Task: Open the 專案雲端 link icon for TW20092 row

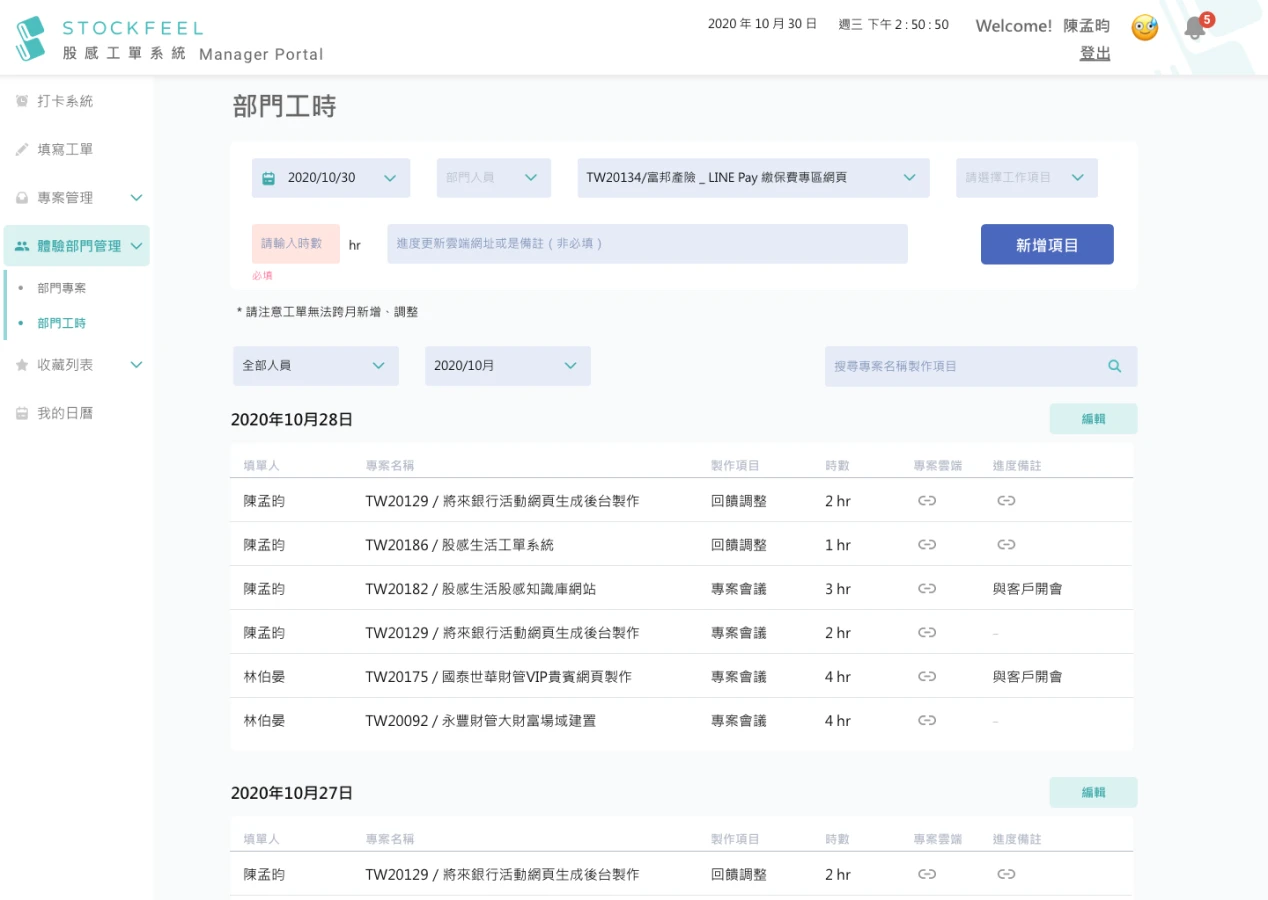Action: [927, 721]
